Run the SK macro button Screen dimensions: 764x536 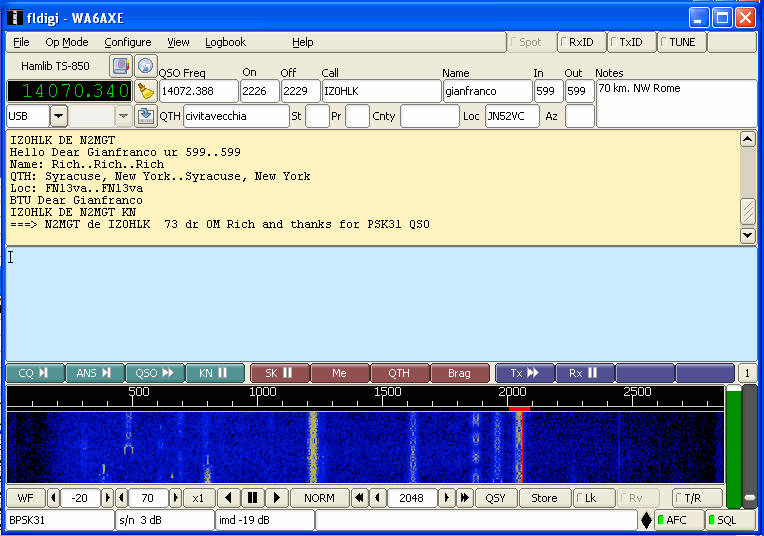tap(280, 373)
